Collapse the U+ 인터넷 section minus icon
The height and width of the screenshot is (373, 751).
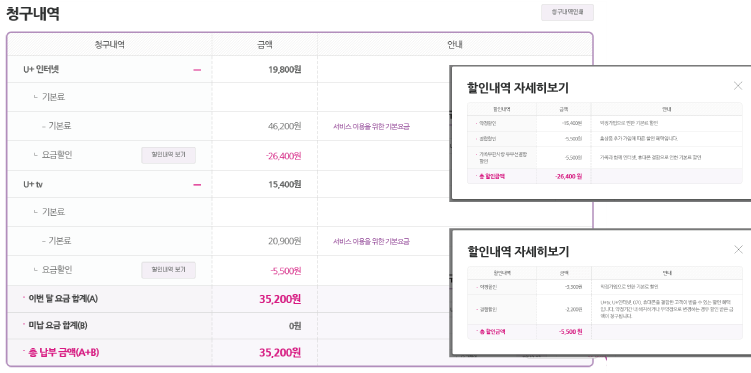(x=197, y=70)
